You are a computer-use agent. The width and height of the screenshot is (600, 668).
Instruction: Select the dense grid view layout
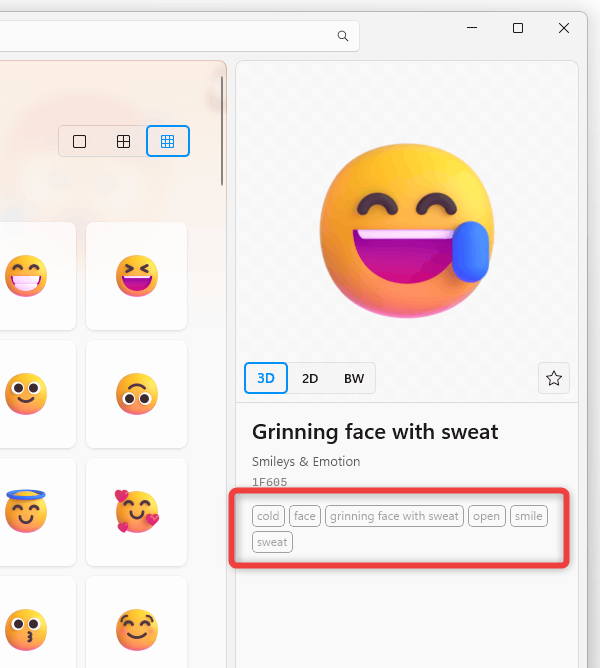coord(168,141)
